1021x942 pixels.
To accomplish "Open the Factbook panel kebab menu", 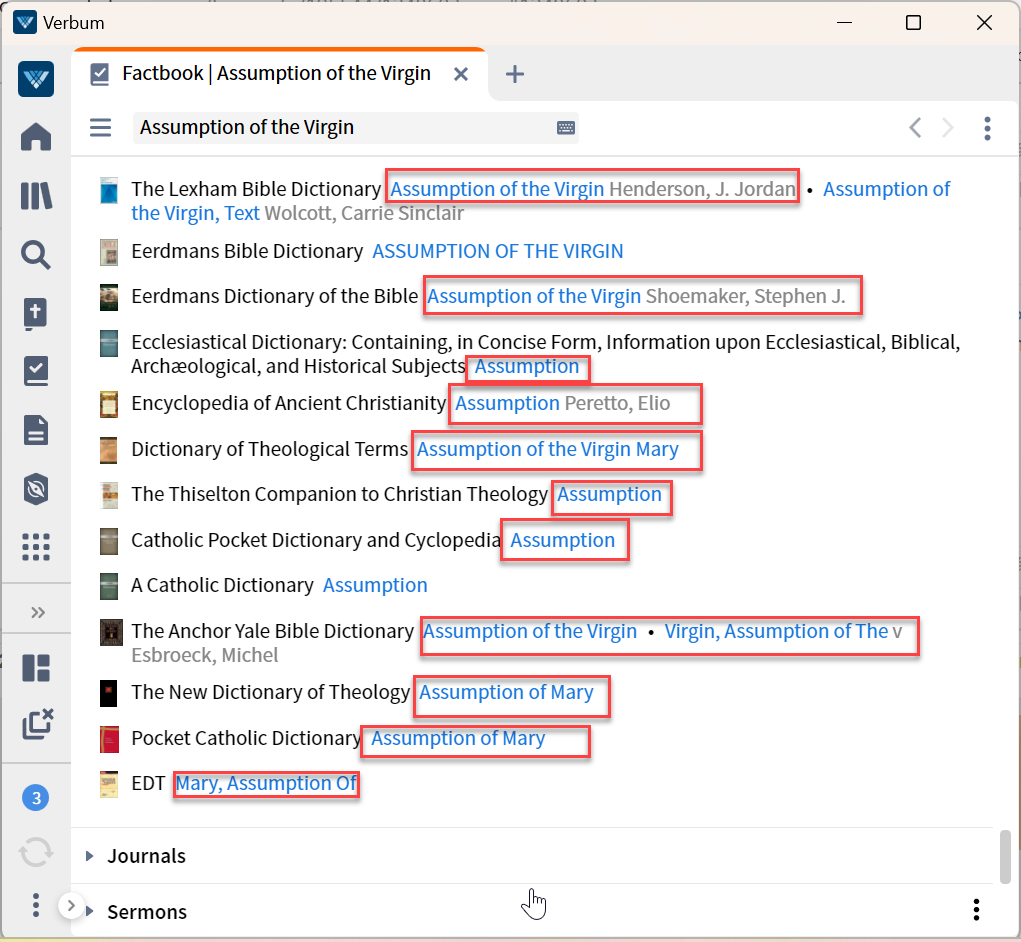I will pos(987,128).
